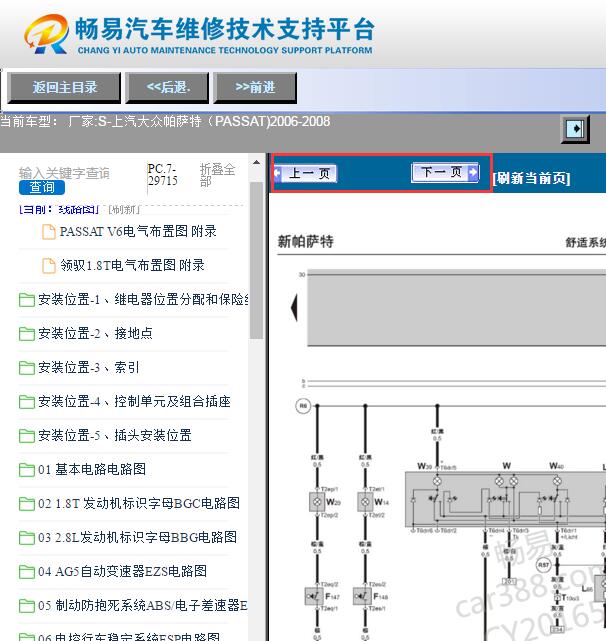The height and width of the screenshot is (641, 606).
Task: Click the PC.7-29715 label
Action: (162, 175)
